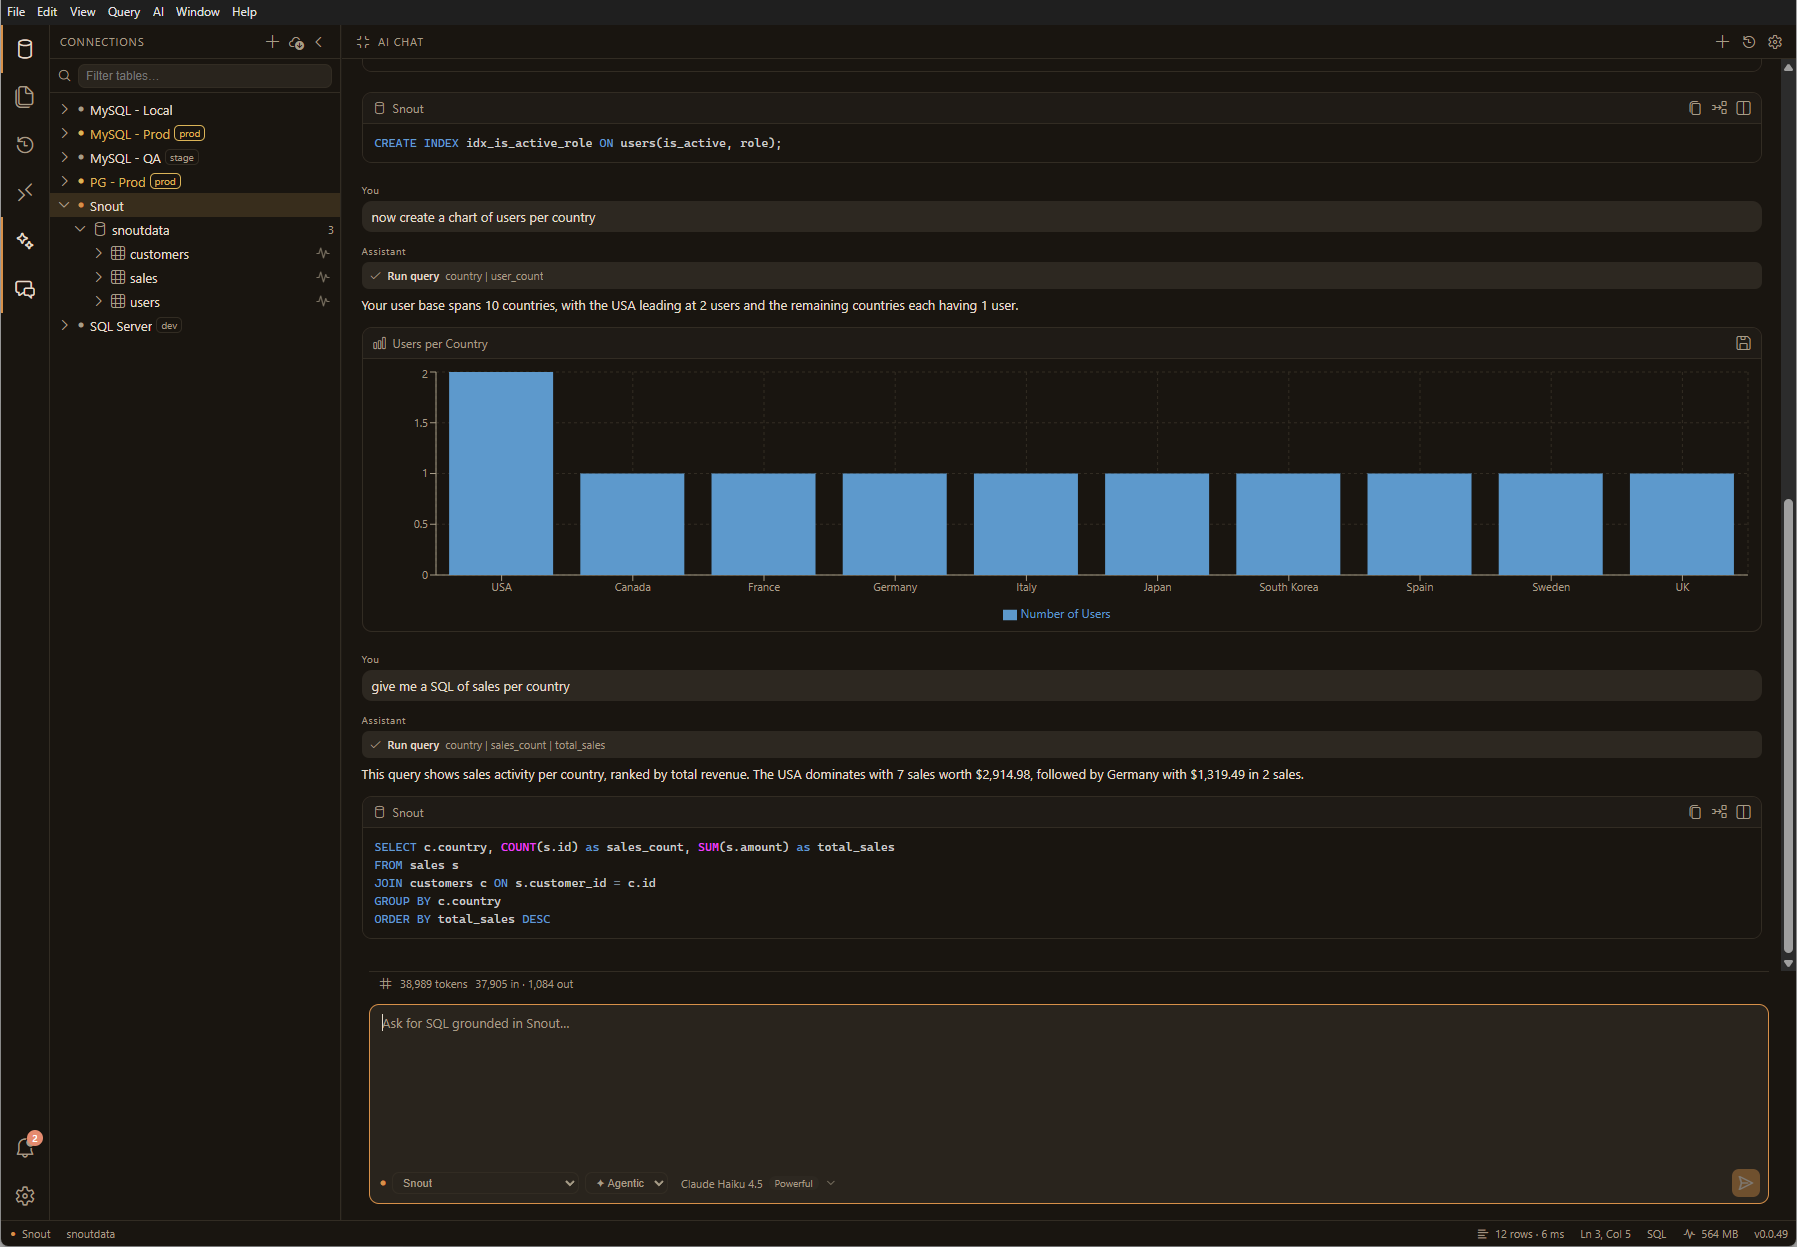The width and height of the screenshot is (1797, 1247).
Task: Open the AI chat bubbles sidebar icon
Action: point(25,289)
